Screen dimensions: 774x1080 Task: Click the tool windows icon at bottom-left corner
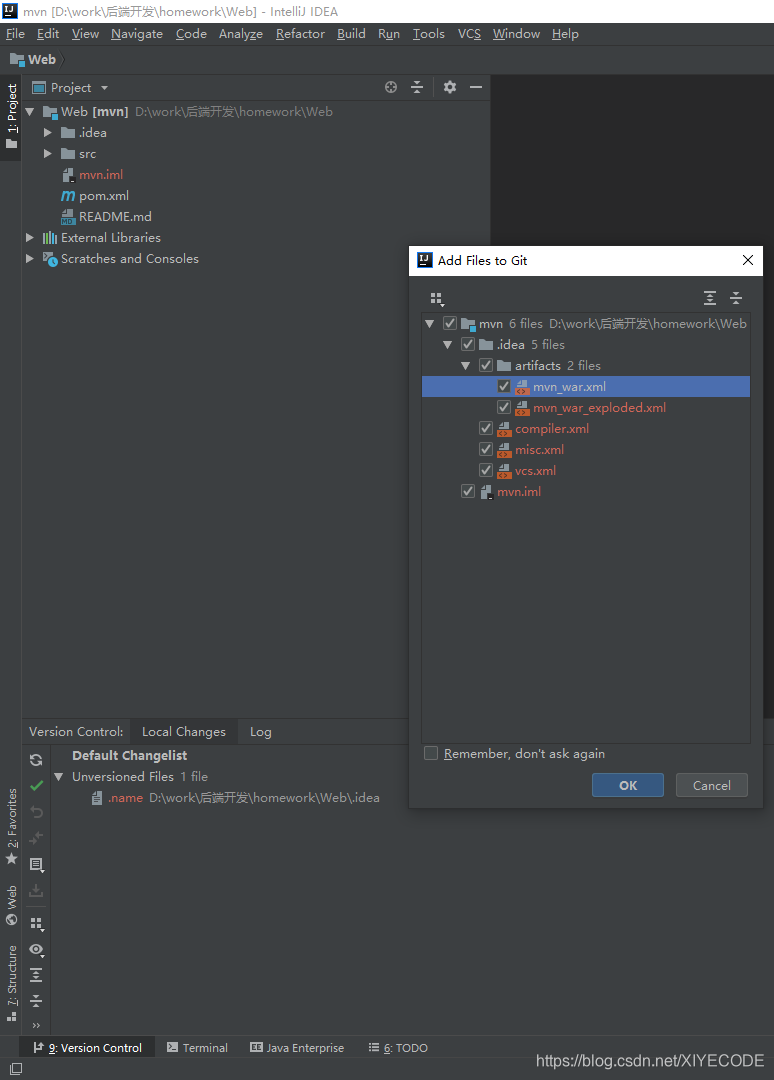(15, 1068)
